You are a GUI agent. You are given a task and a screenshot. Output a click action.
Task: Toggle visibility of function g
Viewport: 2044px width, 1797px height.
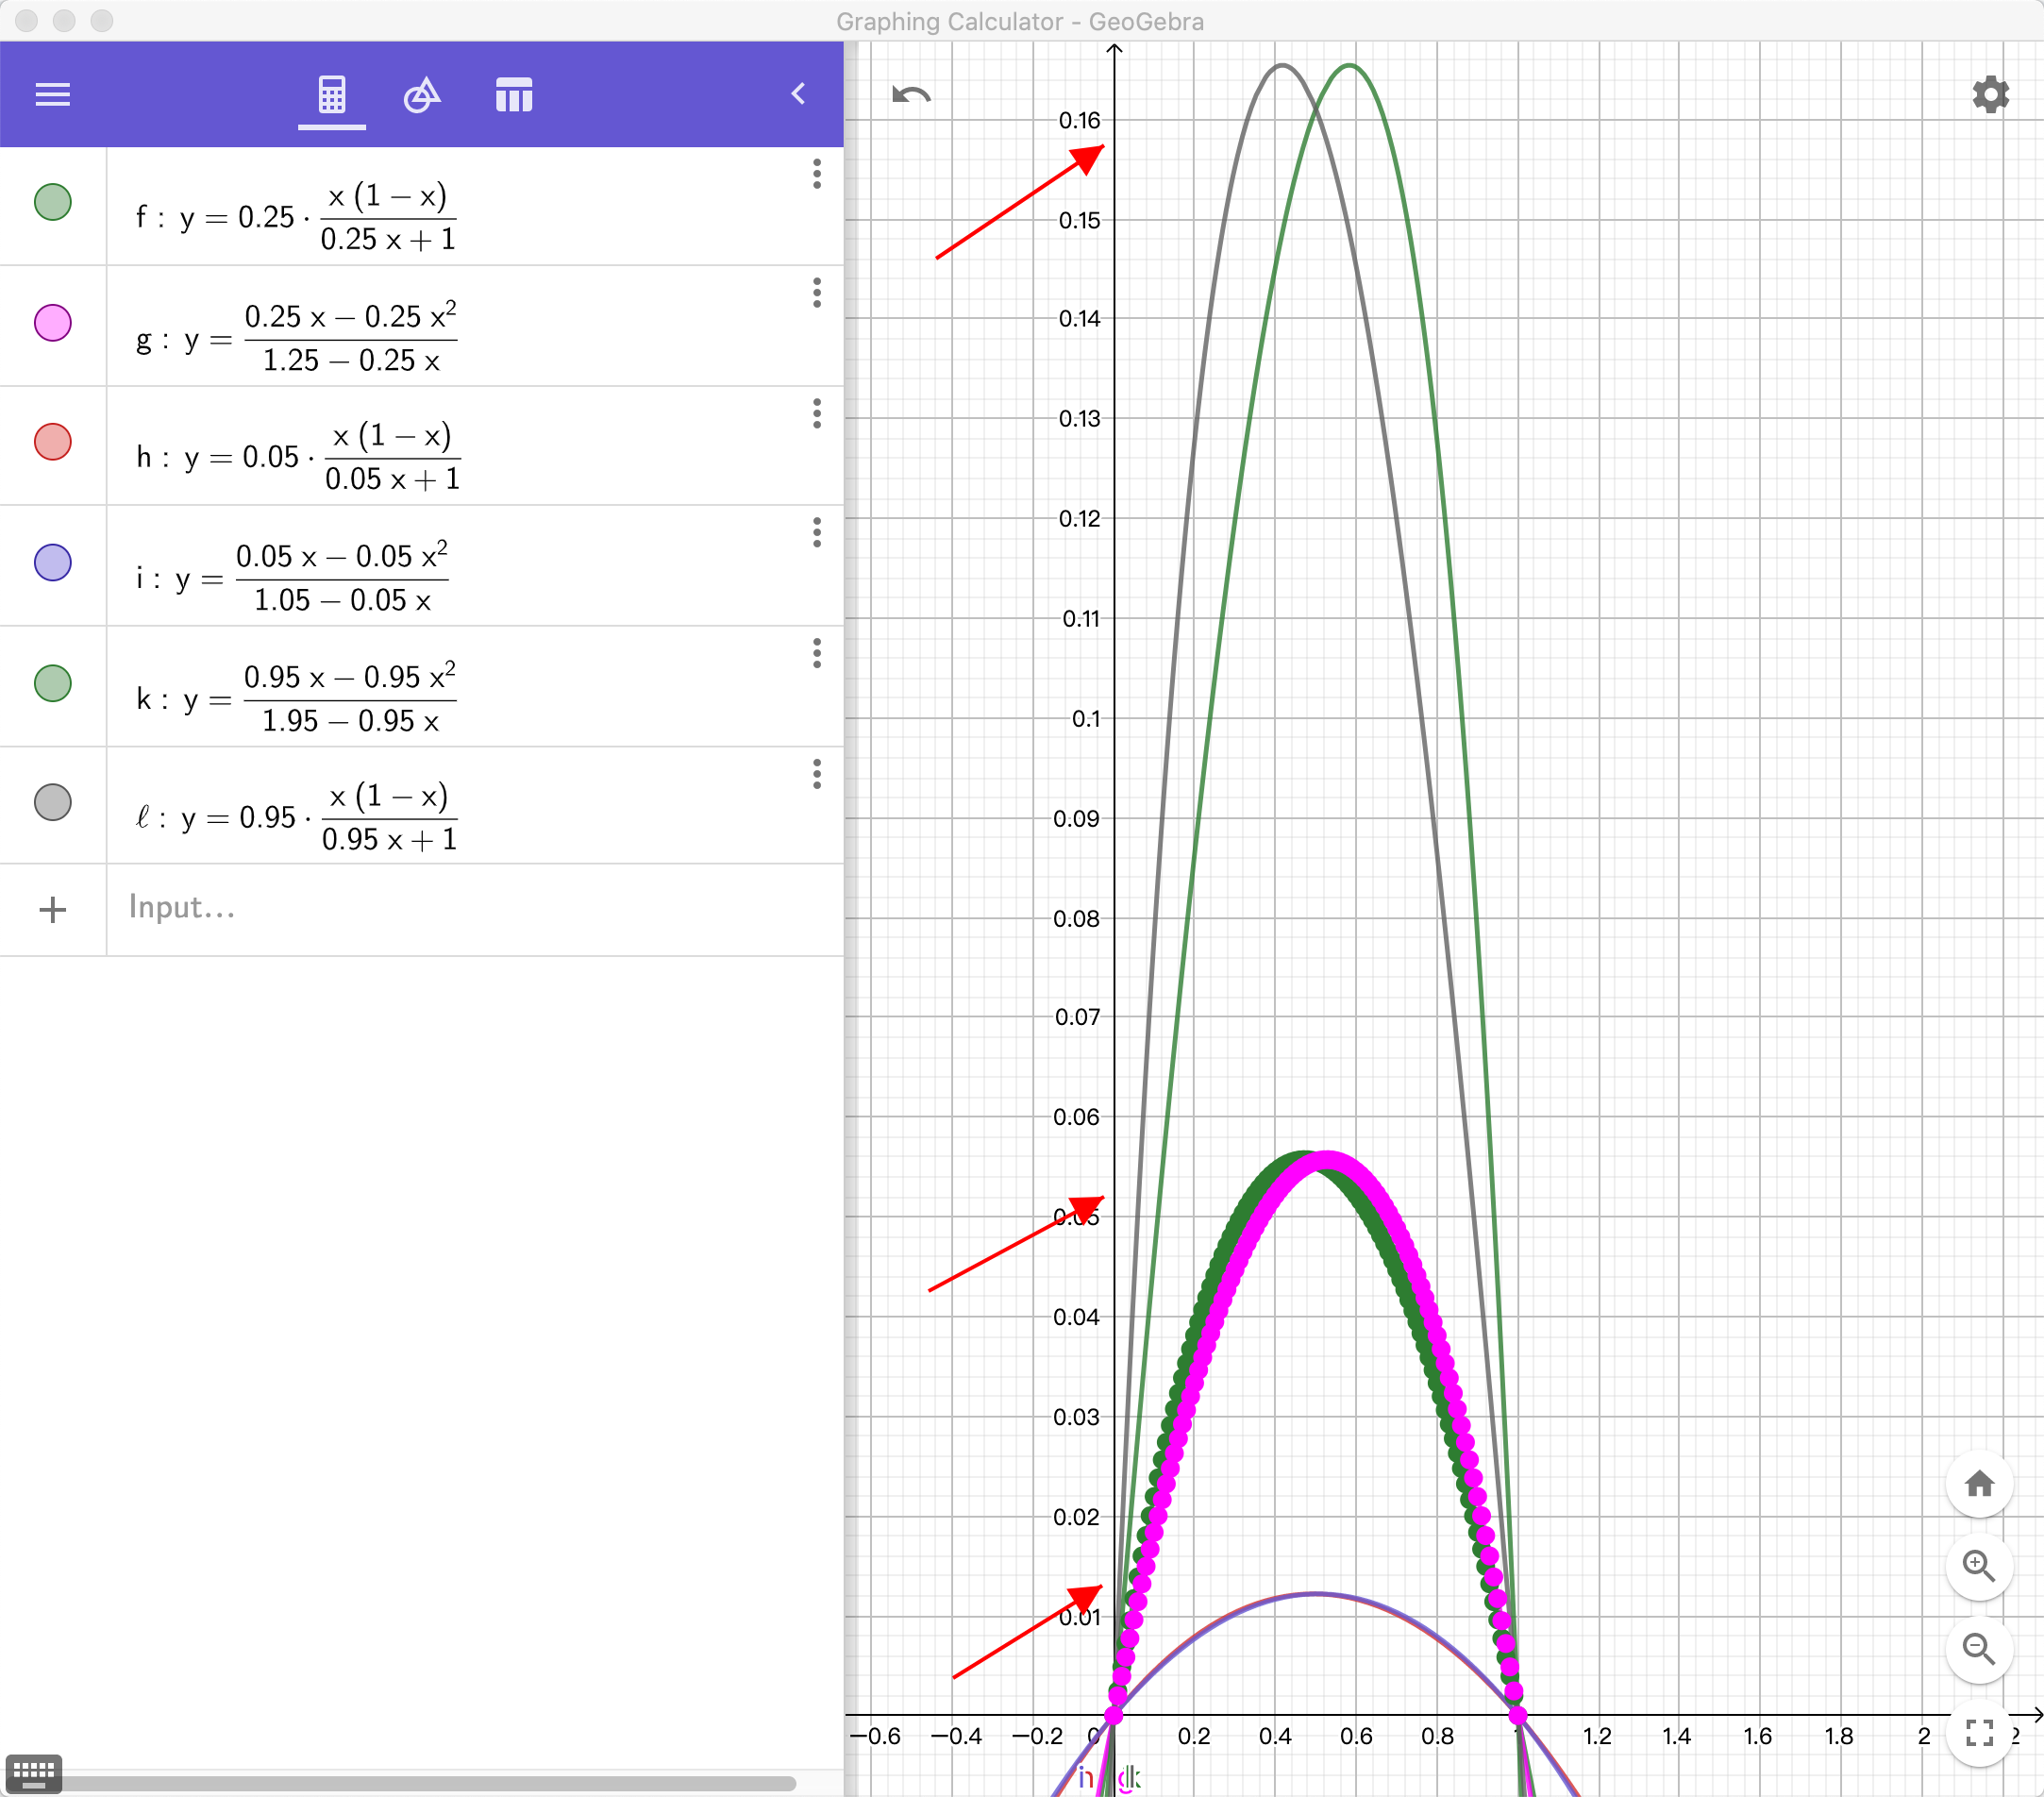tap(53, 323)
